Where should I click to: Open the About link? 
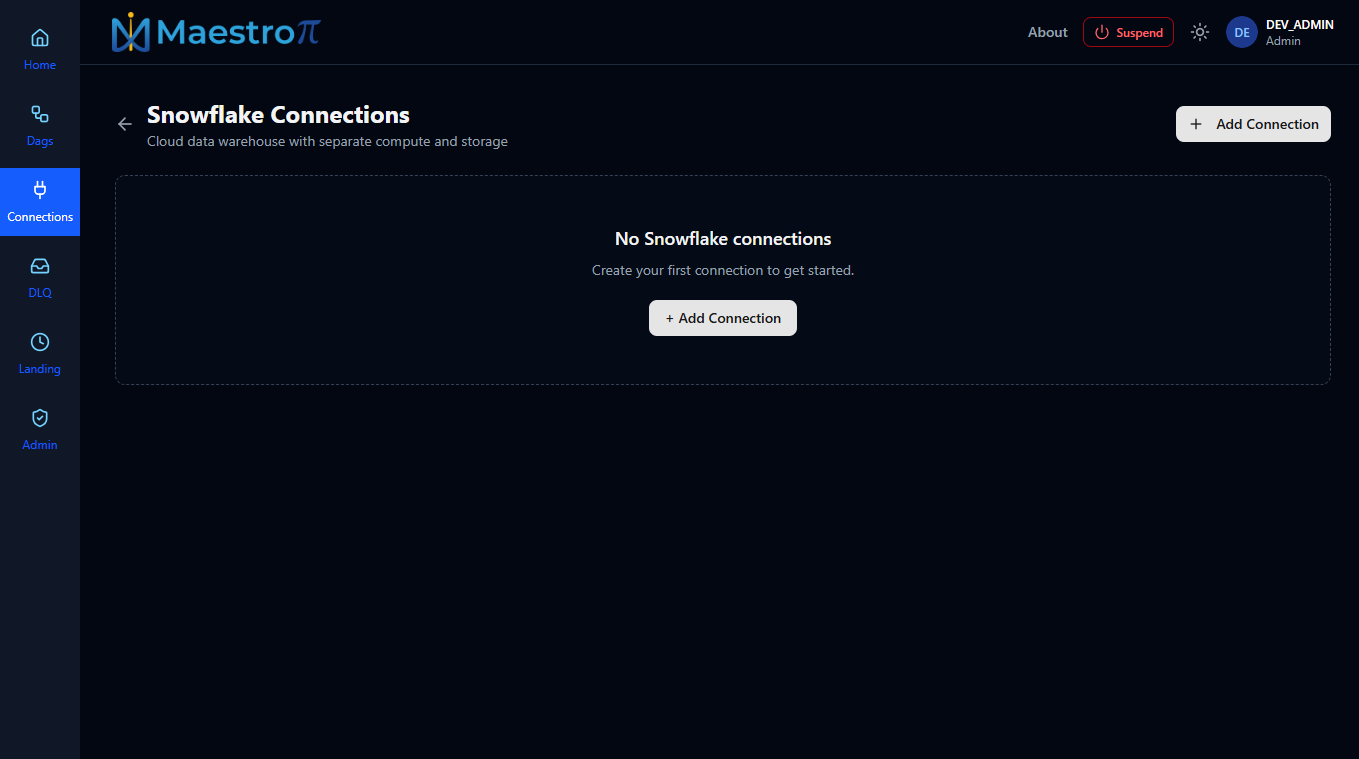coord(1048,32)
